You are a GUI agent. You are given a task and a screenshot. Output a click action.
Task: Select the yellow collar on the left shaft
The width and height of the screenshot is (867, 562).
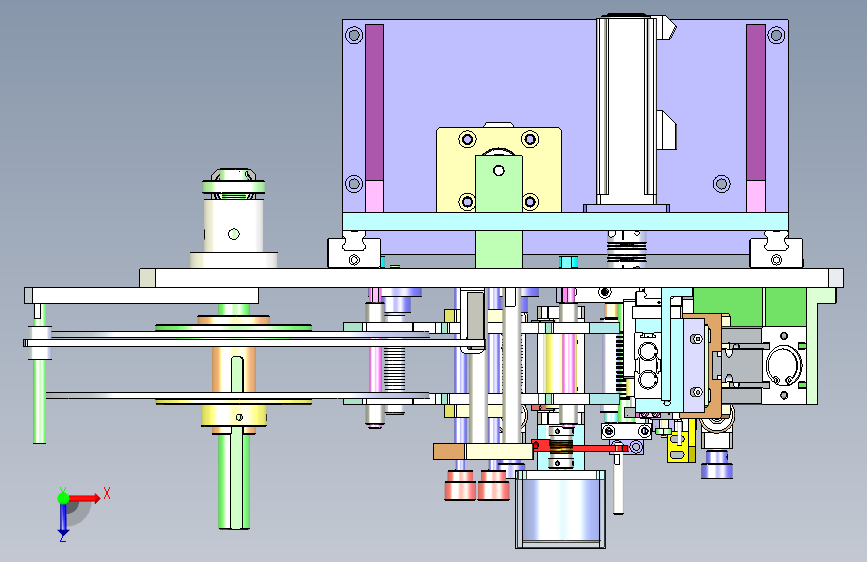coord(233,416)
